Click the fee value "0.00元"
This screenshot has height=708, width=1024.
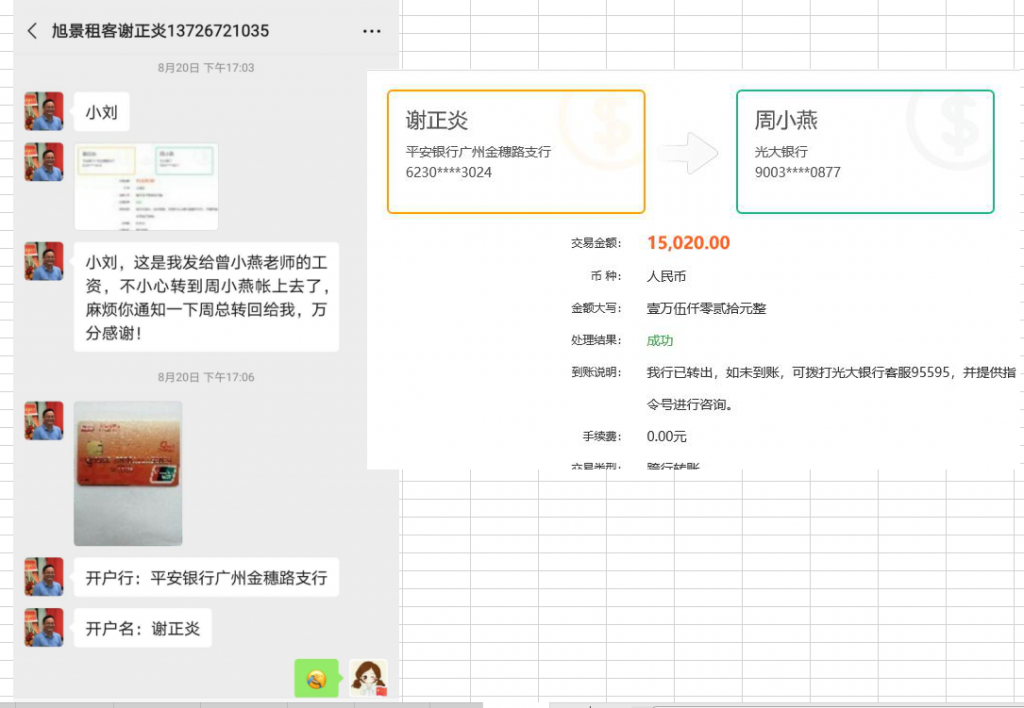coord(667,436)
